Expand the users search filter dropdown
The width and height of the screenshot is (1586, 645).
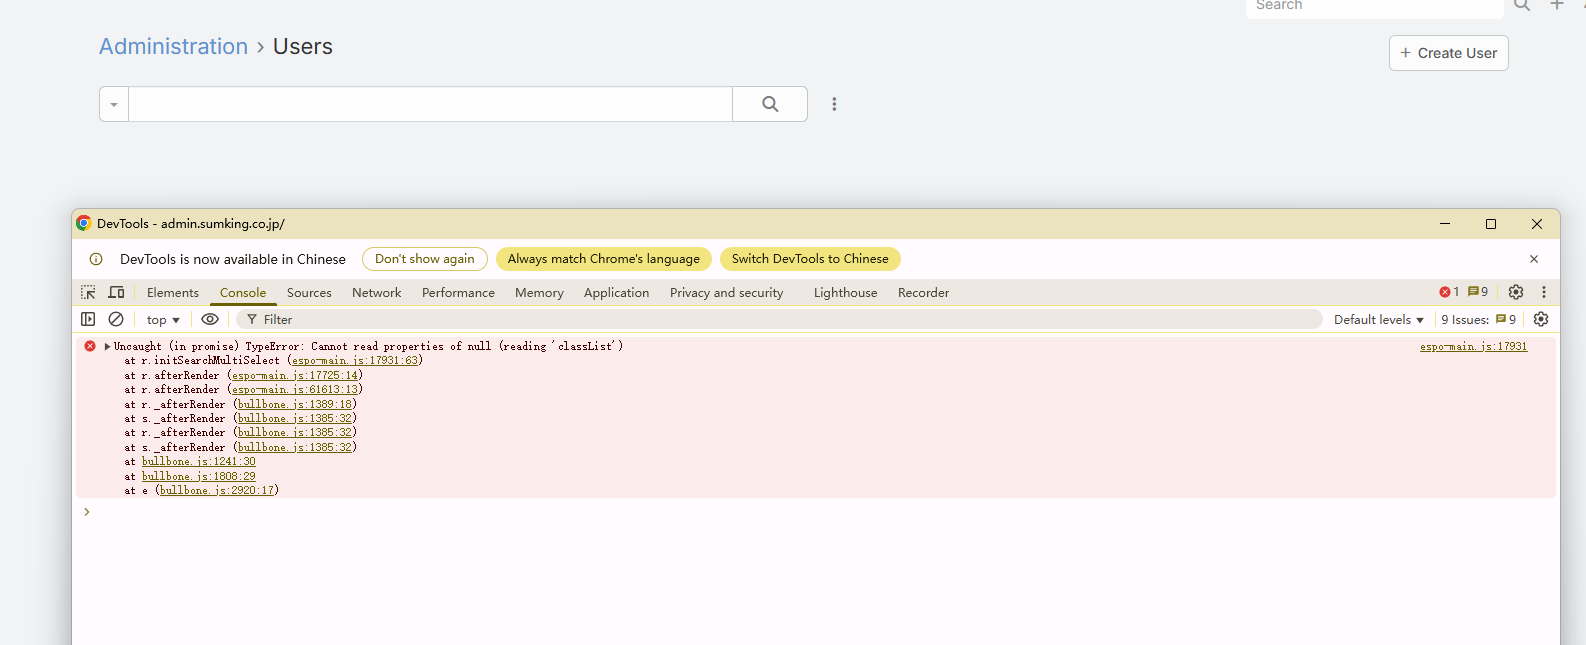[114, 104]
